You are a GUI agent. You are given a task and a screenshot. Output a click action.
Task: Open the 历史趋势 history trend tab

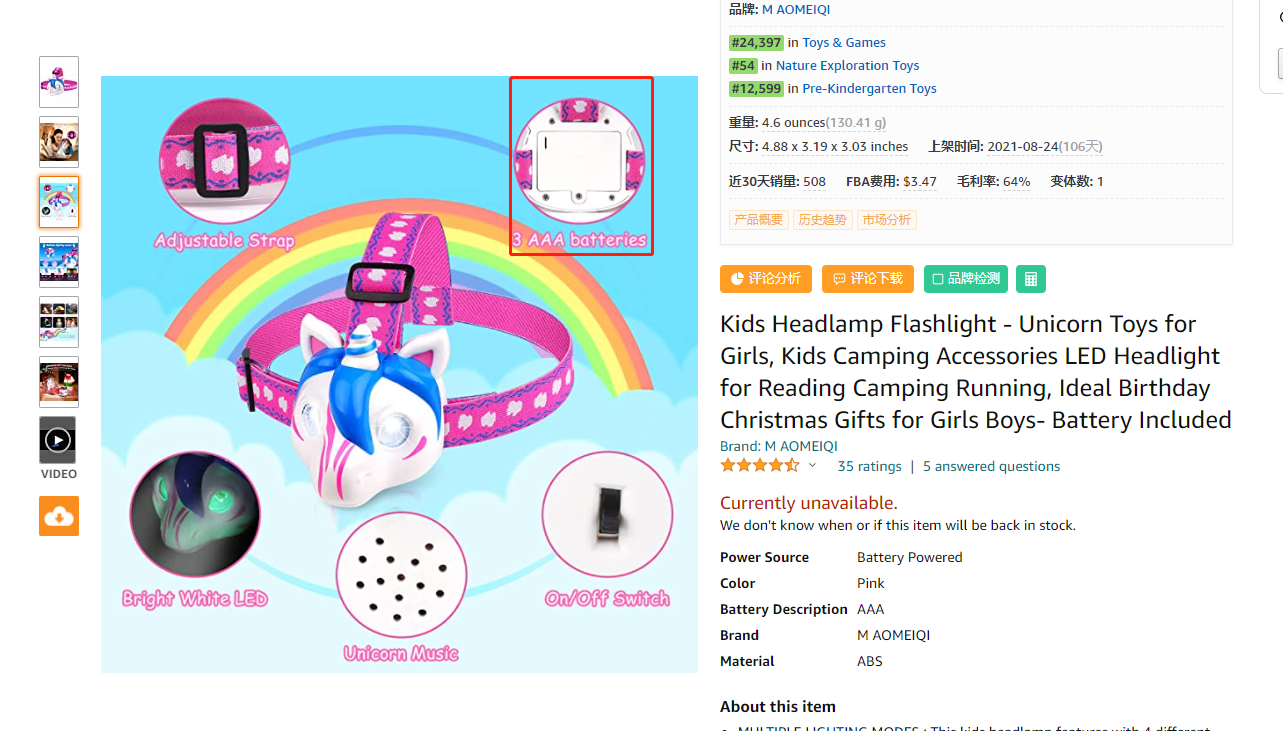[823, 220]
